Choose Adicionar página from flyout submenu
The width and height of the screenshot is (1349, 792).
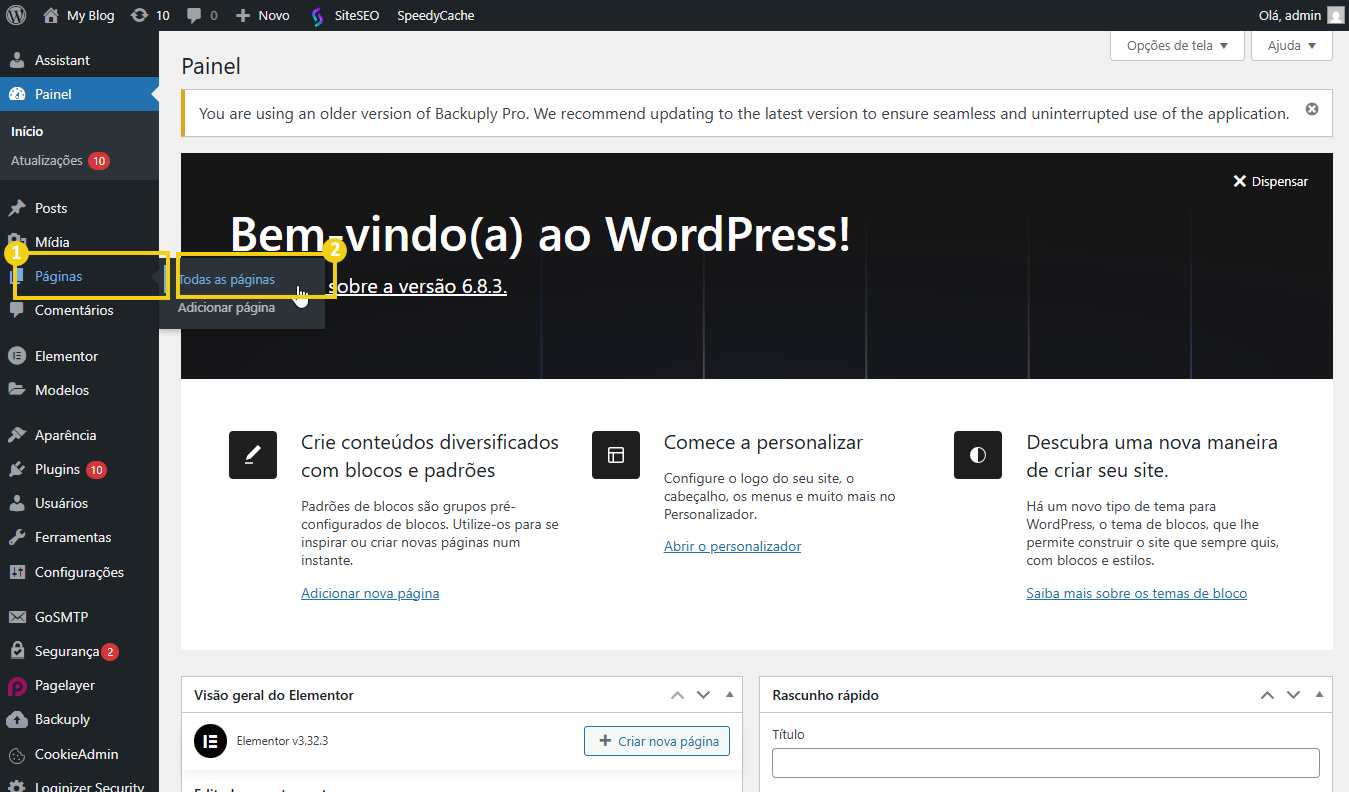[x=226, y=308]
